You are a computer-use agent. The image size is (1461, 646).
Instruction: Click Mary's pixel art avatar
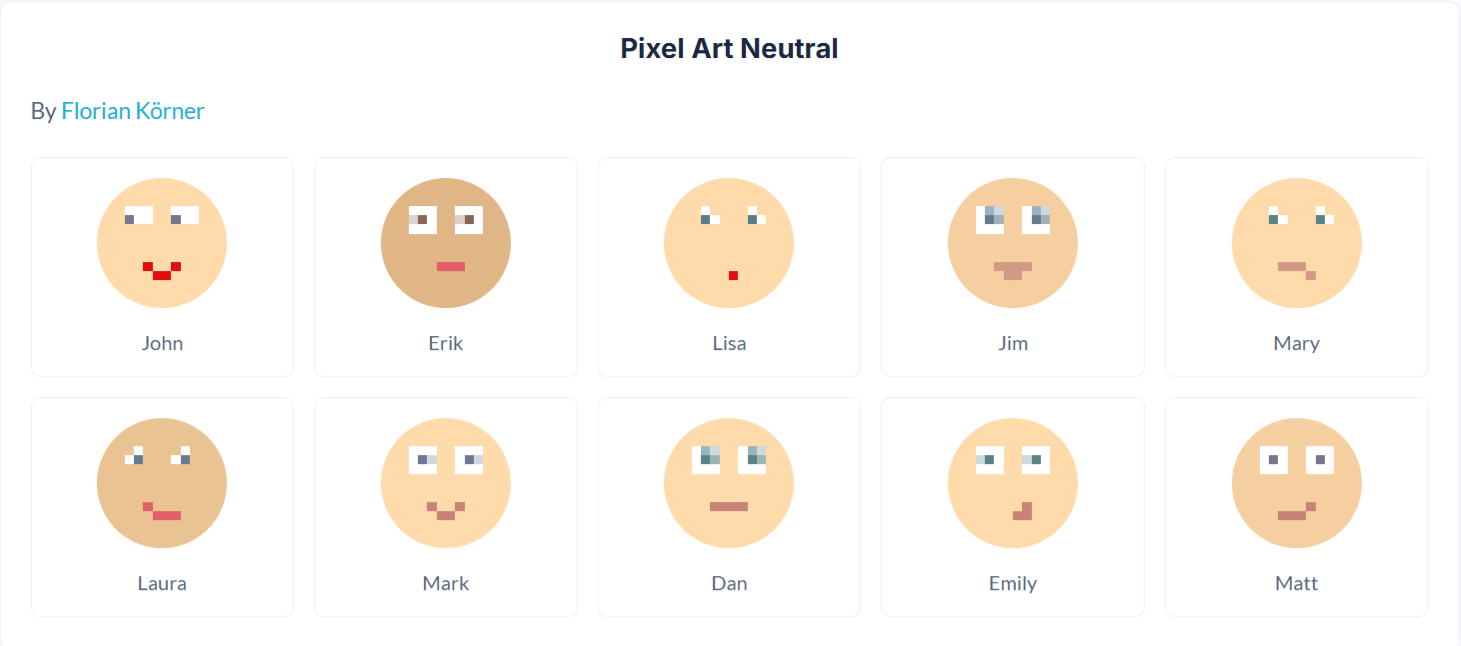pyautogui.click(x=1297, y=243)
